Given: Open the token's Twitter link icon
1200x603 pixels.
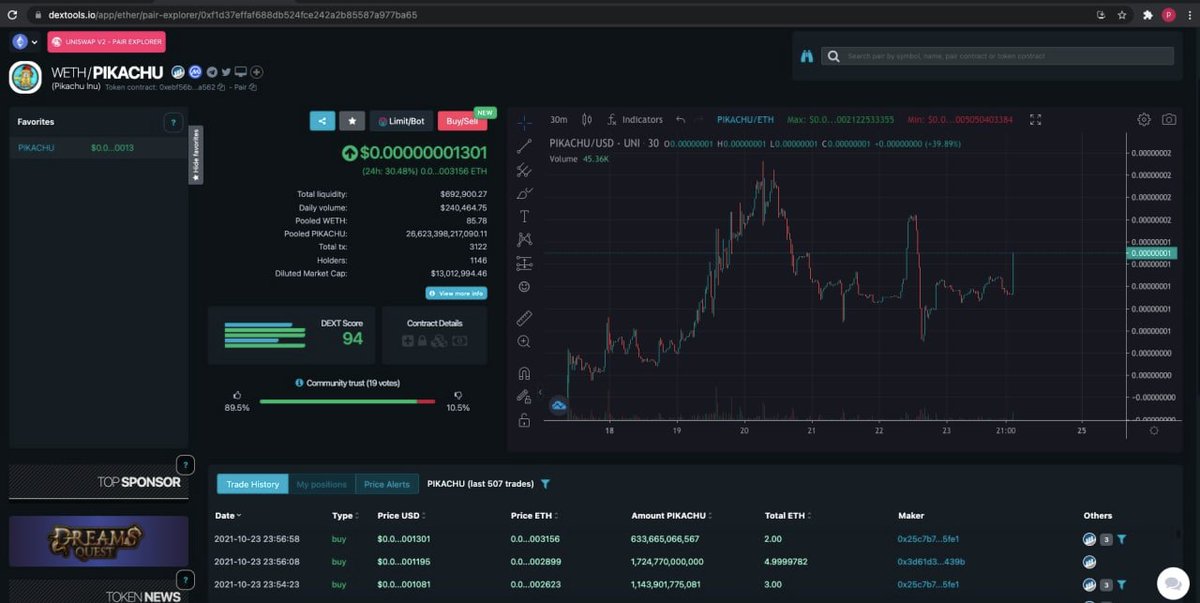Looking at the screenshot, I should [226, 72].
